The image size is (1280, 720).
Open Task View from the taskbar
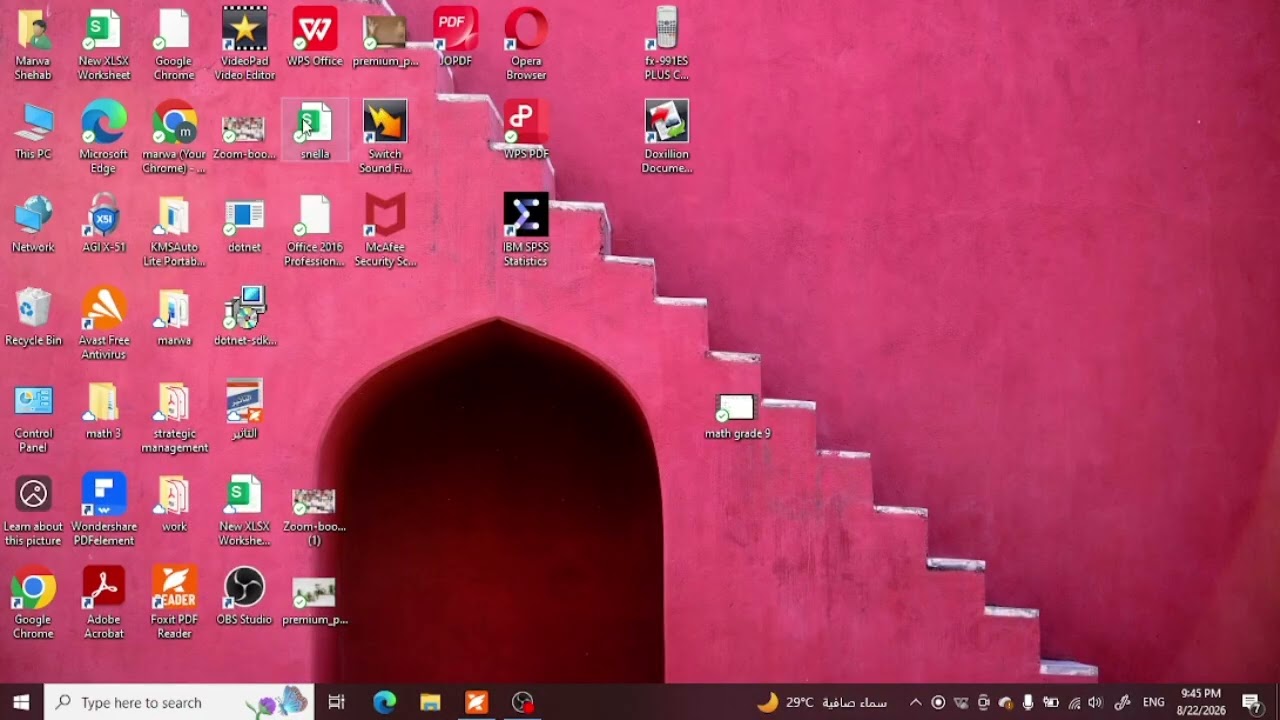[x=337, y=702]
